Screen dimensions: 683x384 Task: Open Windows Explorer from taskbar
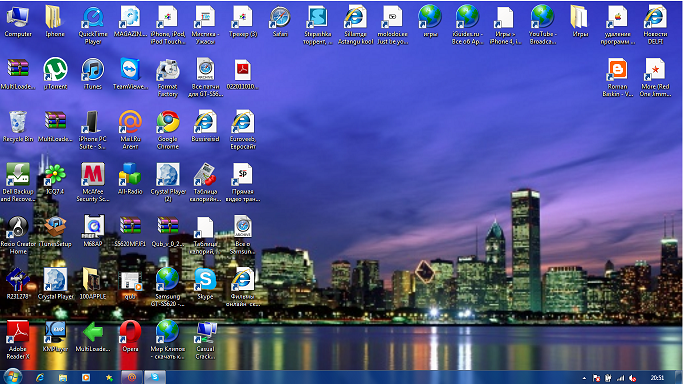[63, 377]
